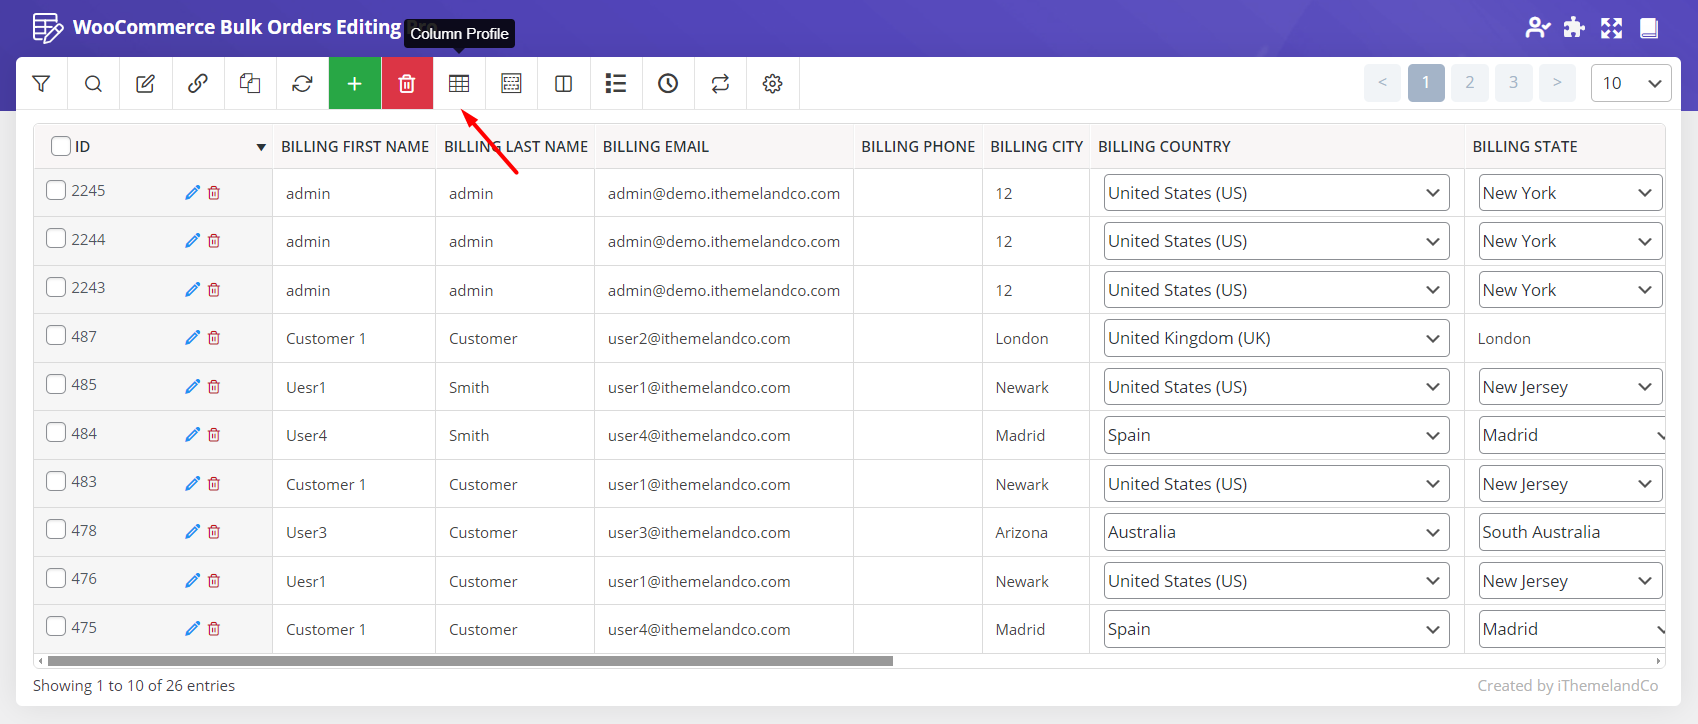Click the toolbar icon right of Column Profile
The width and height of the screenshot is (1698, 724).
(x=511, y=84)
